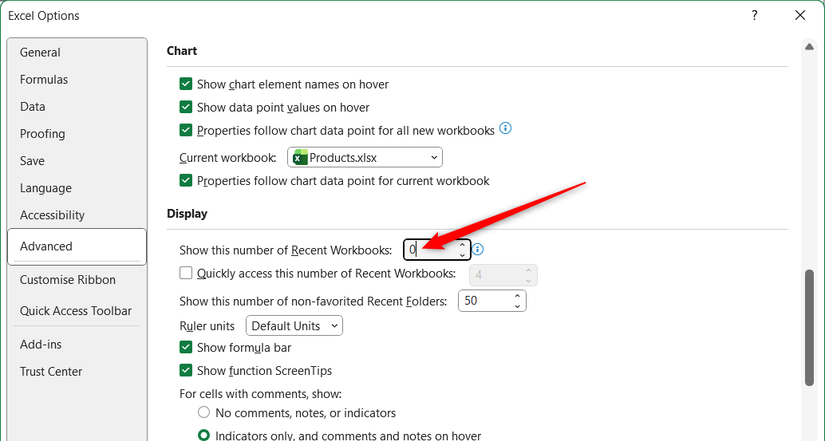Click the vertical scrollbar thumb
Image resolution: width=825 pixels, height=441 pixels.
[809, 328]
